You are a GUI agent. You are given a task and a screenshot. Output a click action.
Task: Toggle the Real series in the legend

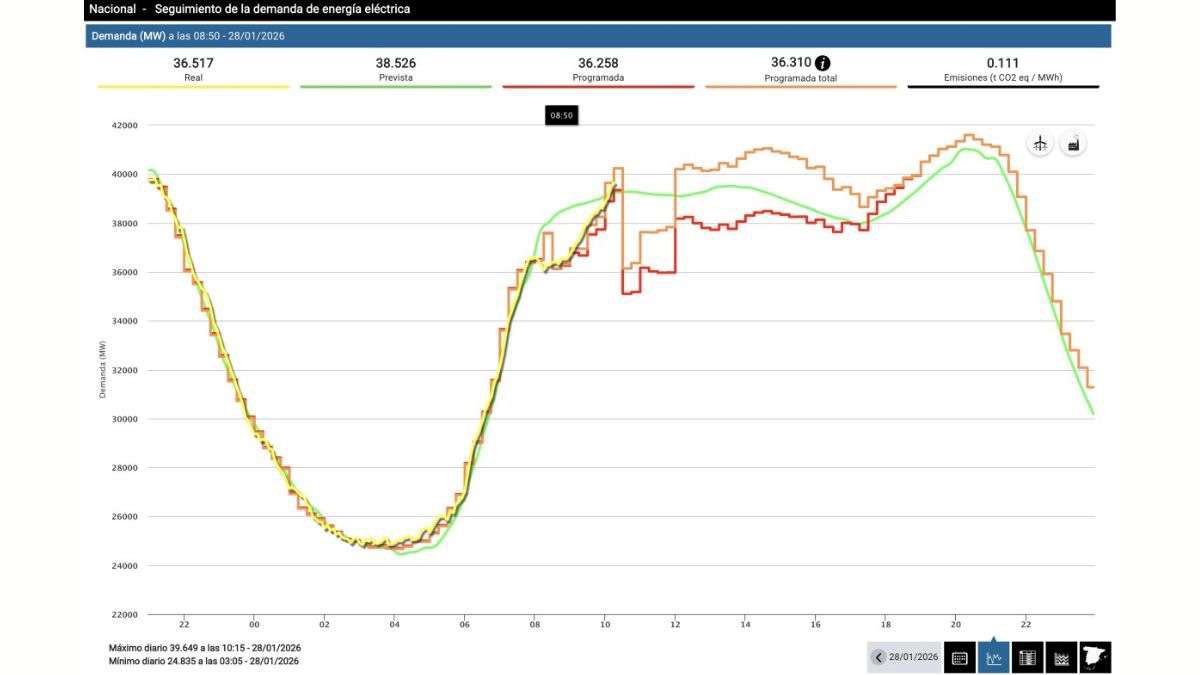193,69
